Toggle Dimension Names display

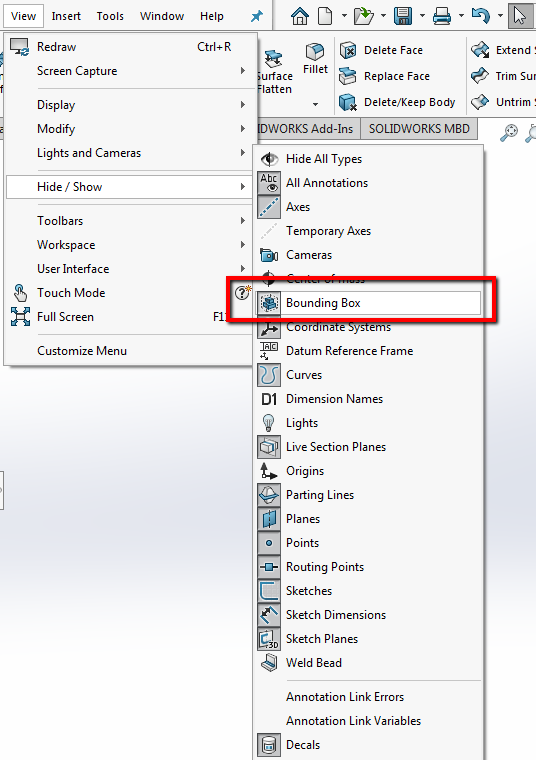(x=369, y=399)
